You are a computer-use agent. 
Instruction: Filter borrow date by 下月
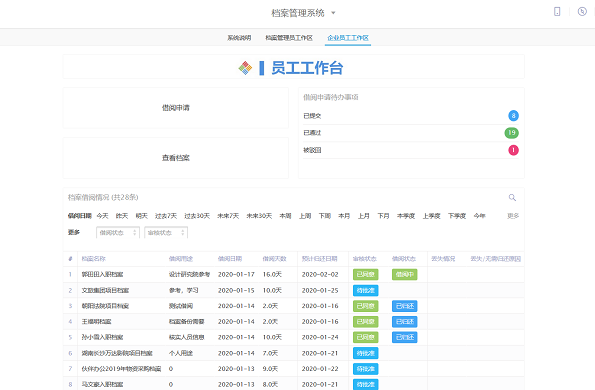tap(384, 216)
